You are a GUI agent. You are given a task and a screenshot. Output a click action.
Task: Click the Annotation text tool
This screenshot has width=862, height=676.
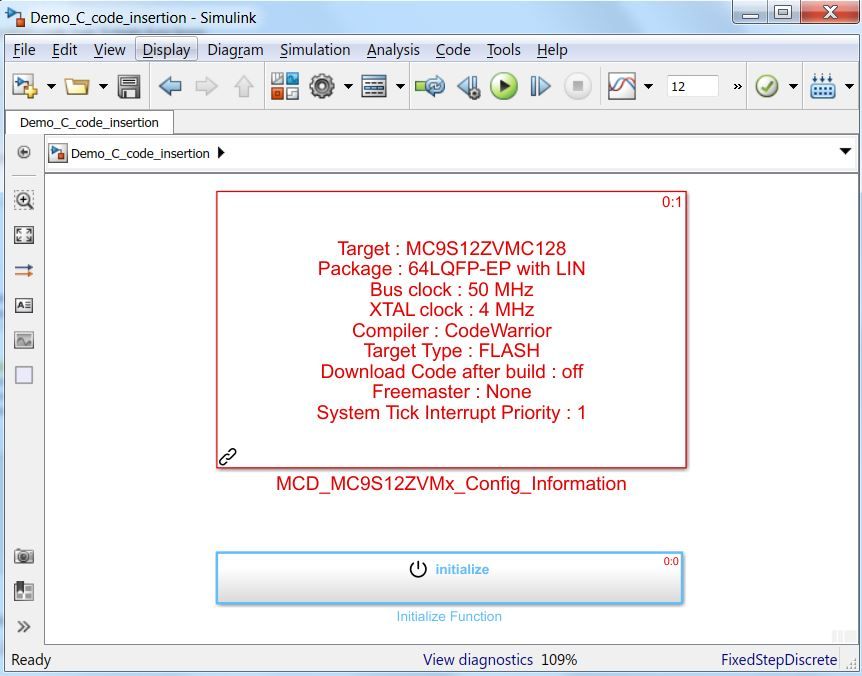(24, 306)
